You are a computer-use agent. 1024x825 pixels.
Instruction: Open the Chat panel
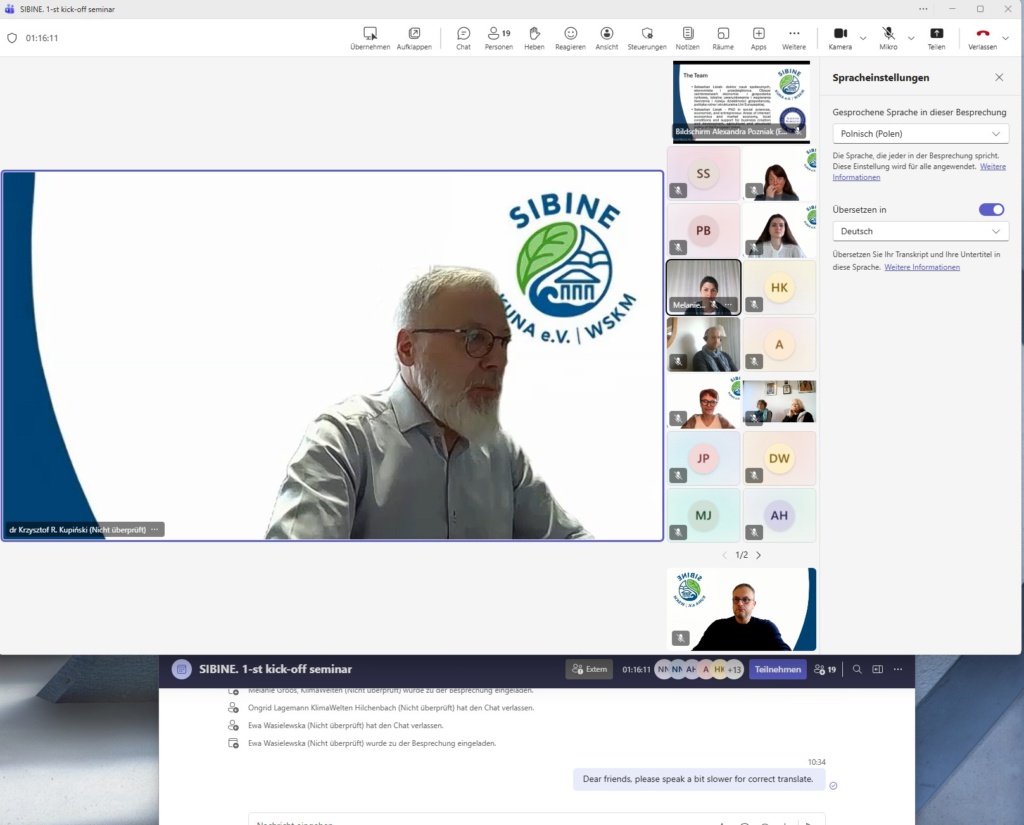[x=463, y=38]
